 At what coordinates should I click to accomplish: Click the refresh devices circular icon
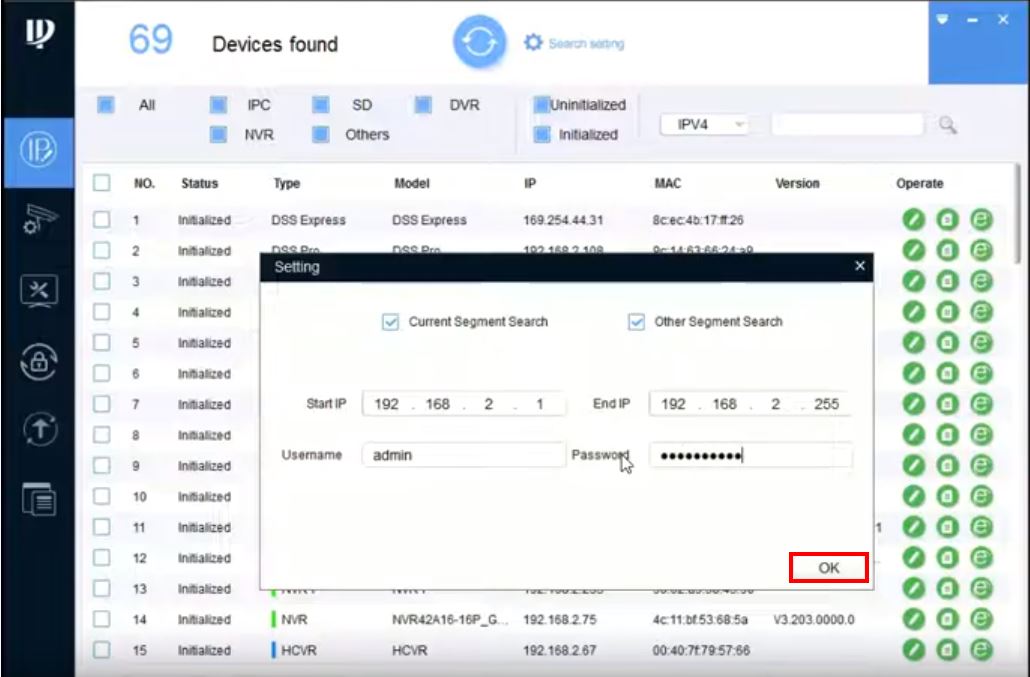(480, 43)
